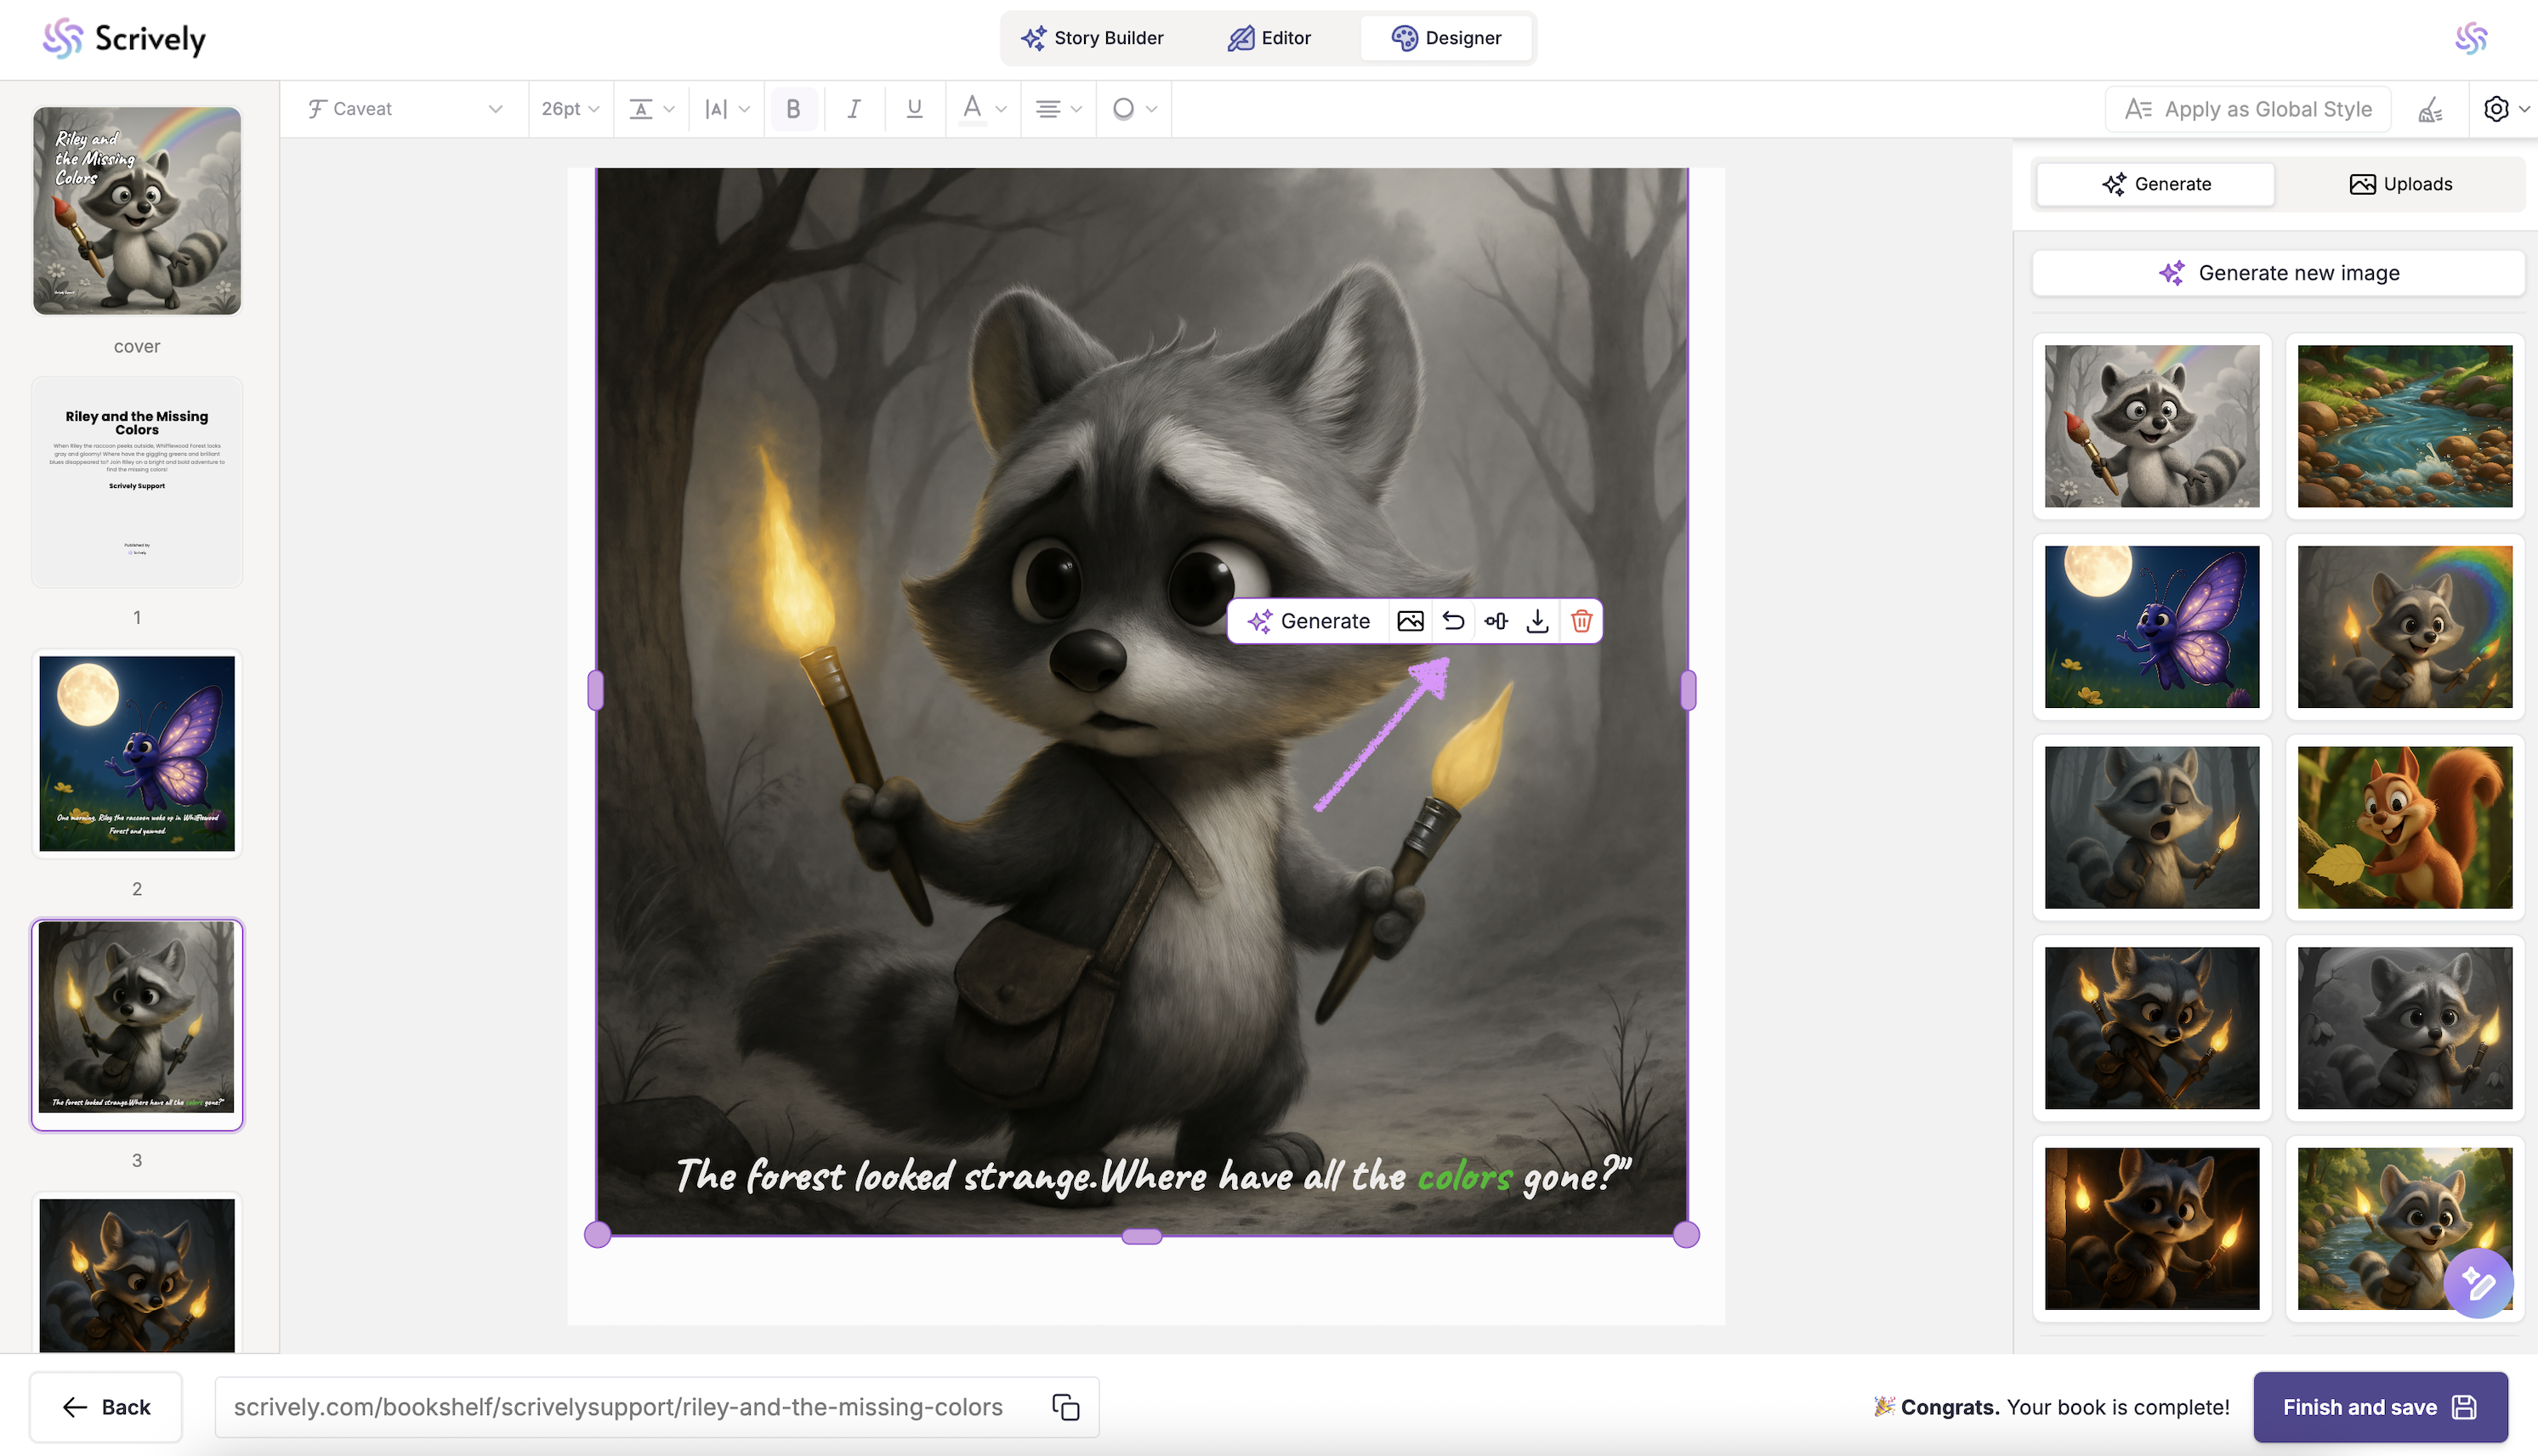2538x1456 pixels.
Task: Toggle bold formatting
Action: point(793,109)
